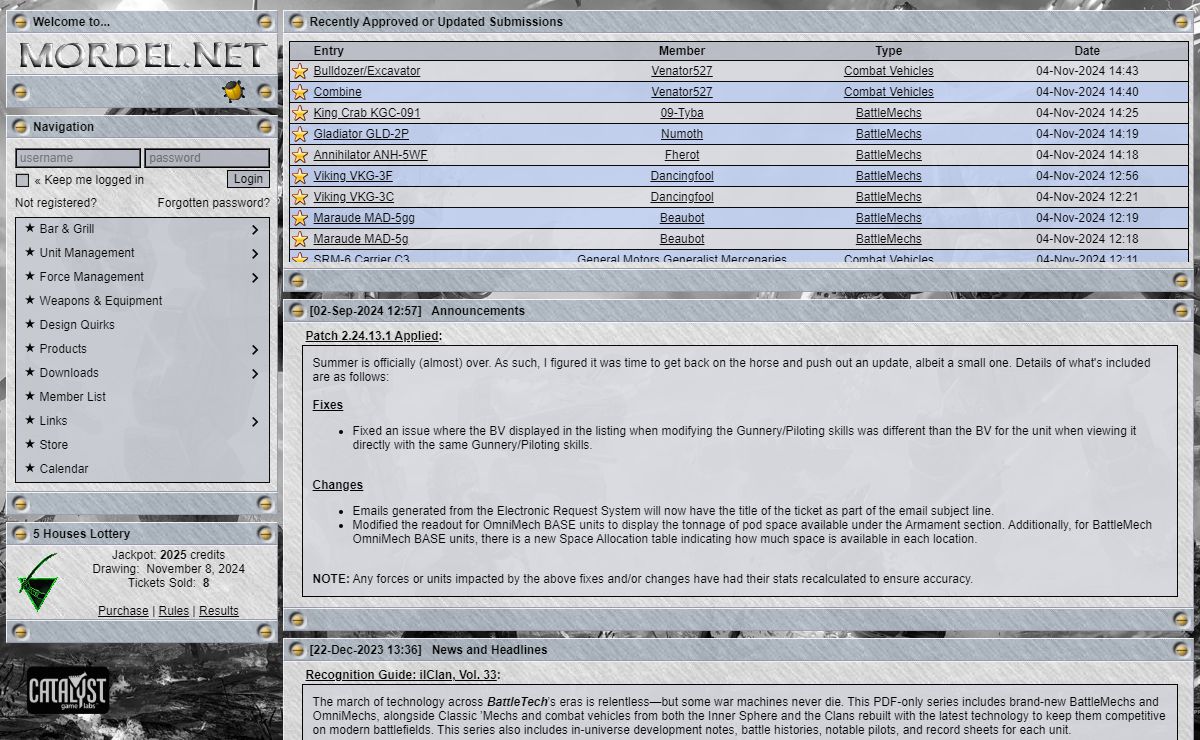This screenshot has width=1200, height=740.
Task: Open the Combine entry link
Action: [338, 92]
